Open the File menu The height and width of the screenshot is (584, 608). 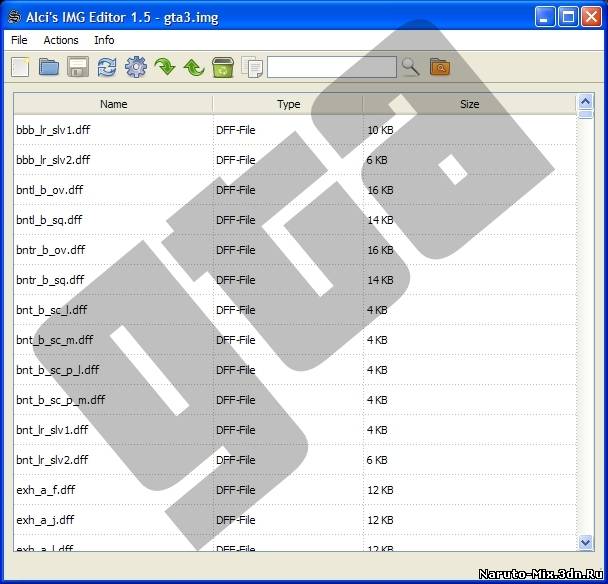coord(19,40)
